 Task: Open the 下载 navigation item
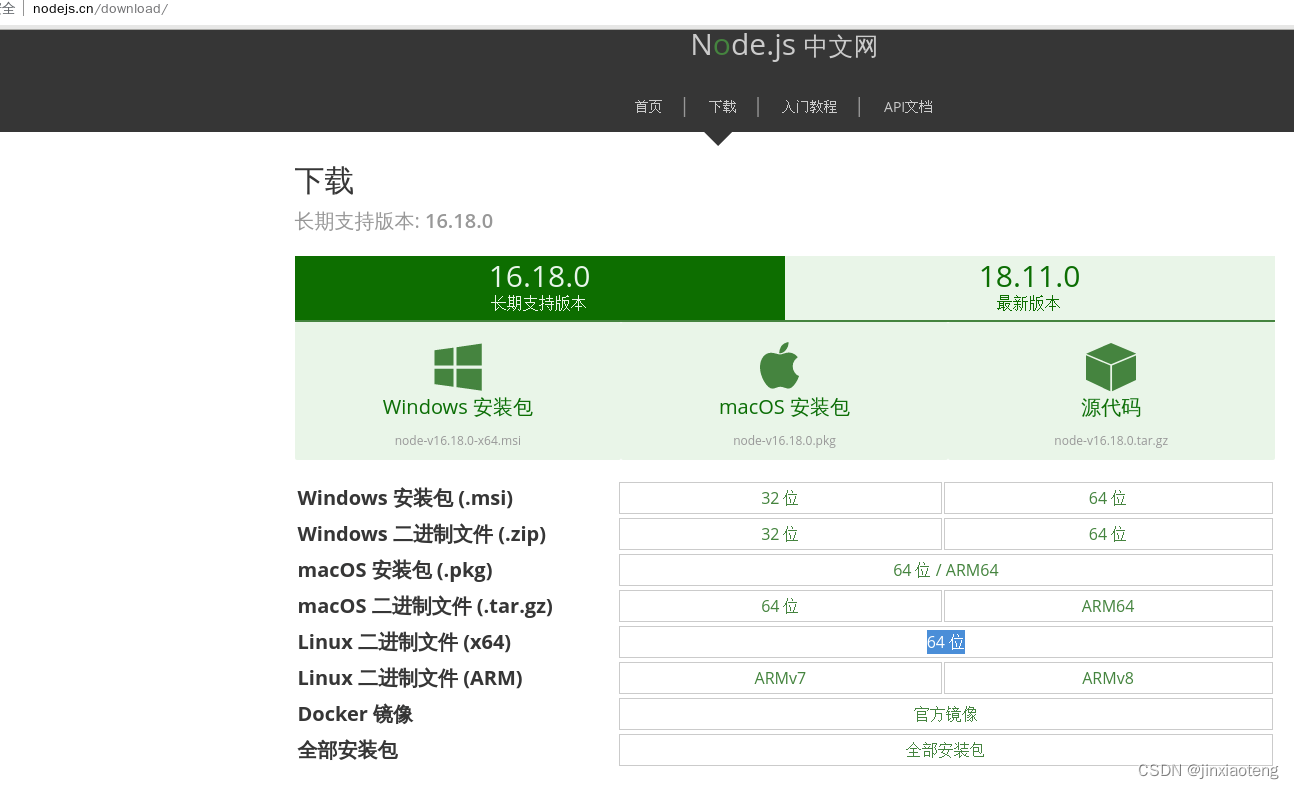722,107
